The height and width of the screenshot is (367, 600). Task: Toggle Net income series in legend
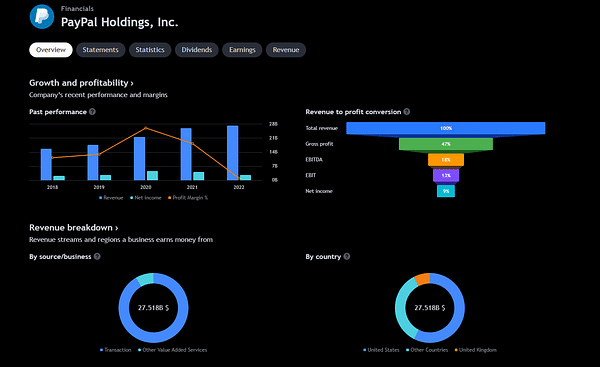coord(145,198)
